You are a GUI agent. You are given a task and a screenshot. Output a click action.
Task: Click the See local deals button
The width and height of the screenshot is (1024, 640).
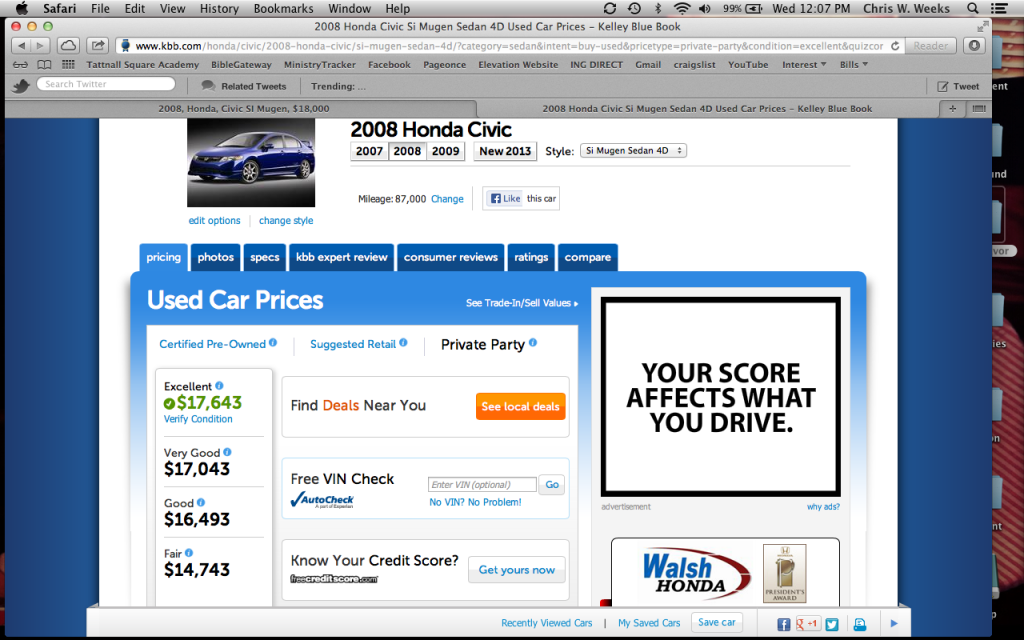520,407
